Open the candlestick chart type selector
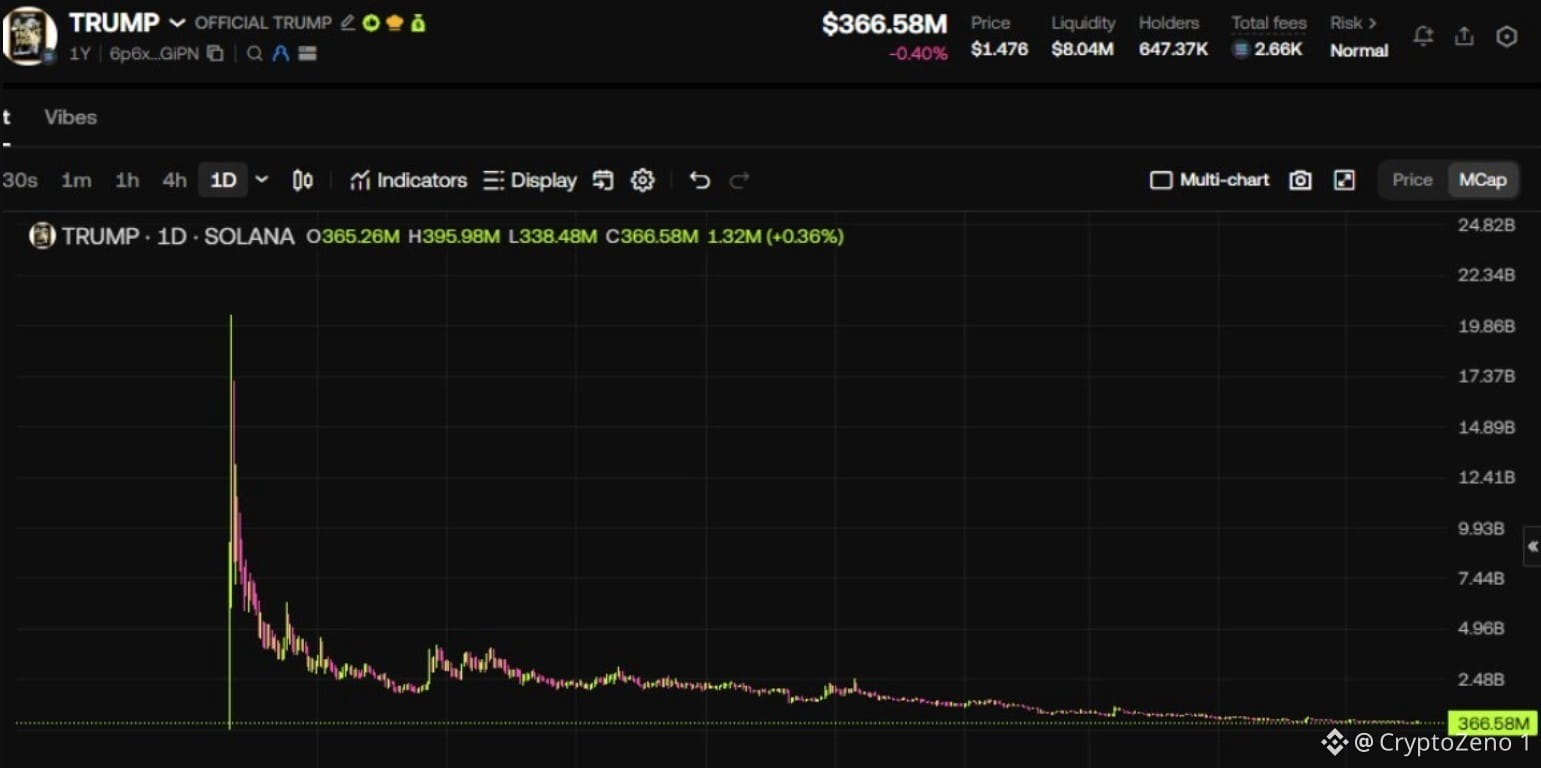The image size is (1541, 768). (303, 180)
